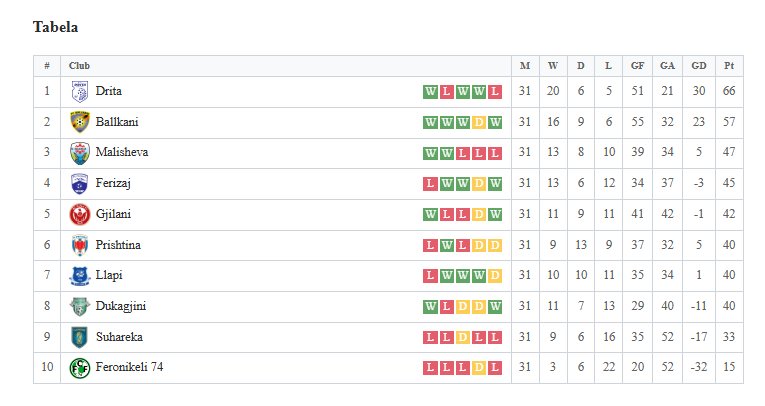The width and height of the screenshot is (765, 406).
Task: Click the Malisheva club crest icon
Action: [x=80, y=153]
